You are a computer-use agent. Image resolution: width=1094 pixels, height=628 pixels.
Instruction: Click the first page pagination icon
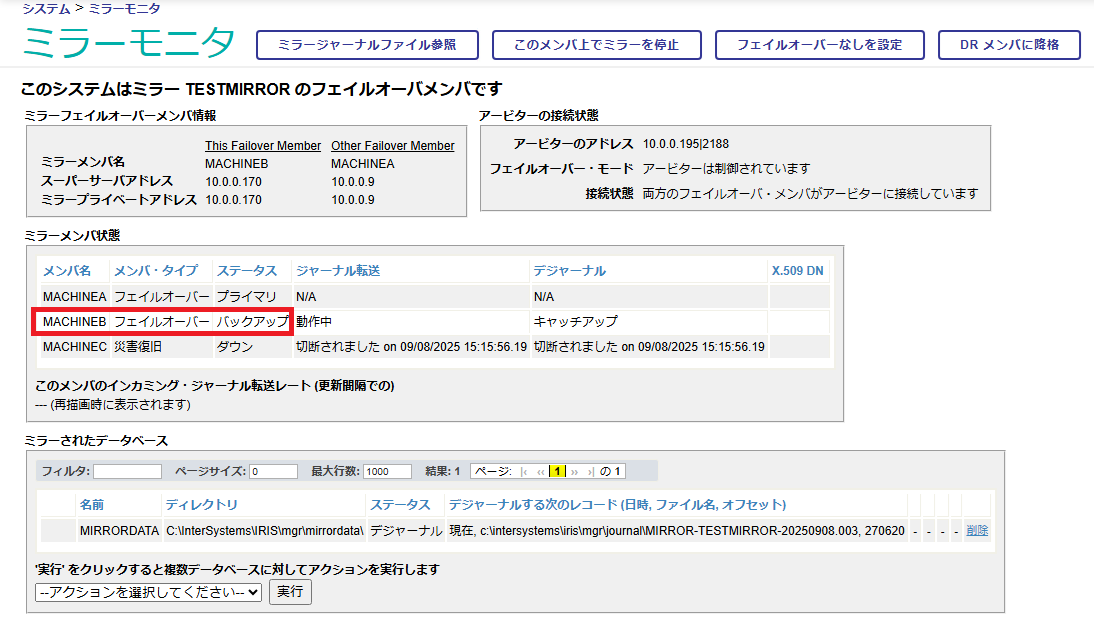coord(526,471)
